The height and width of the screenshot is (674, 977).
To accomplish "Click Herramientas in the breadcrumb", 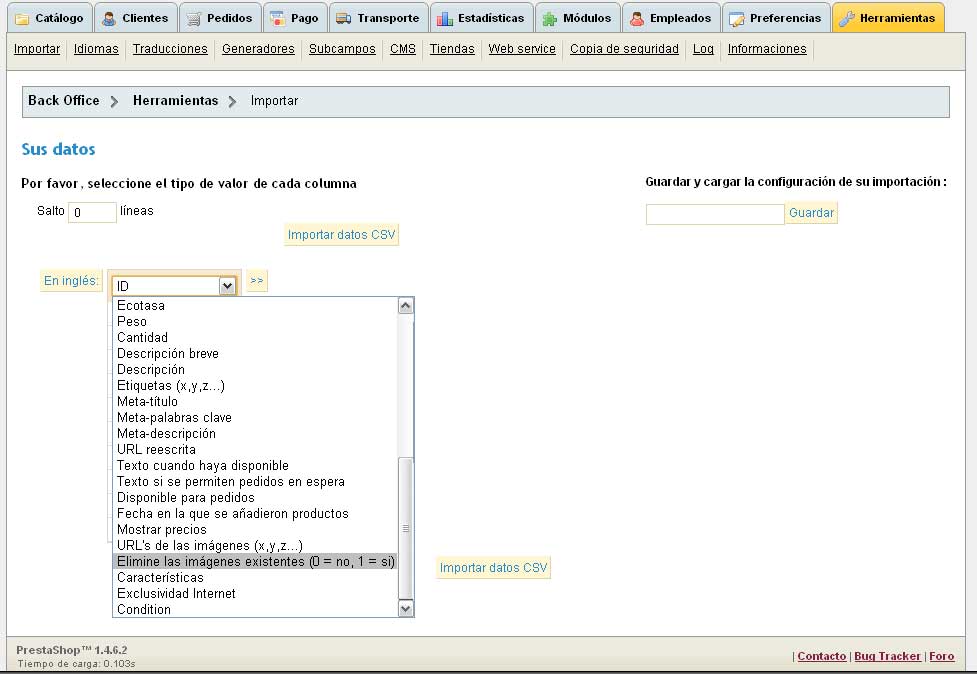I will coord(176,100).
